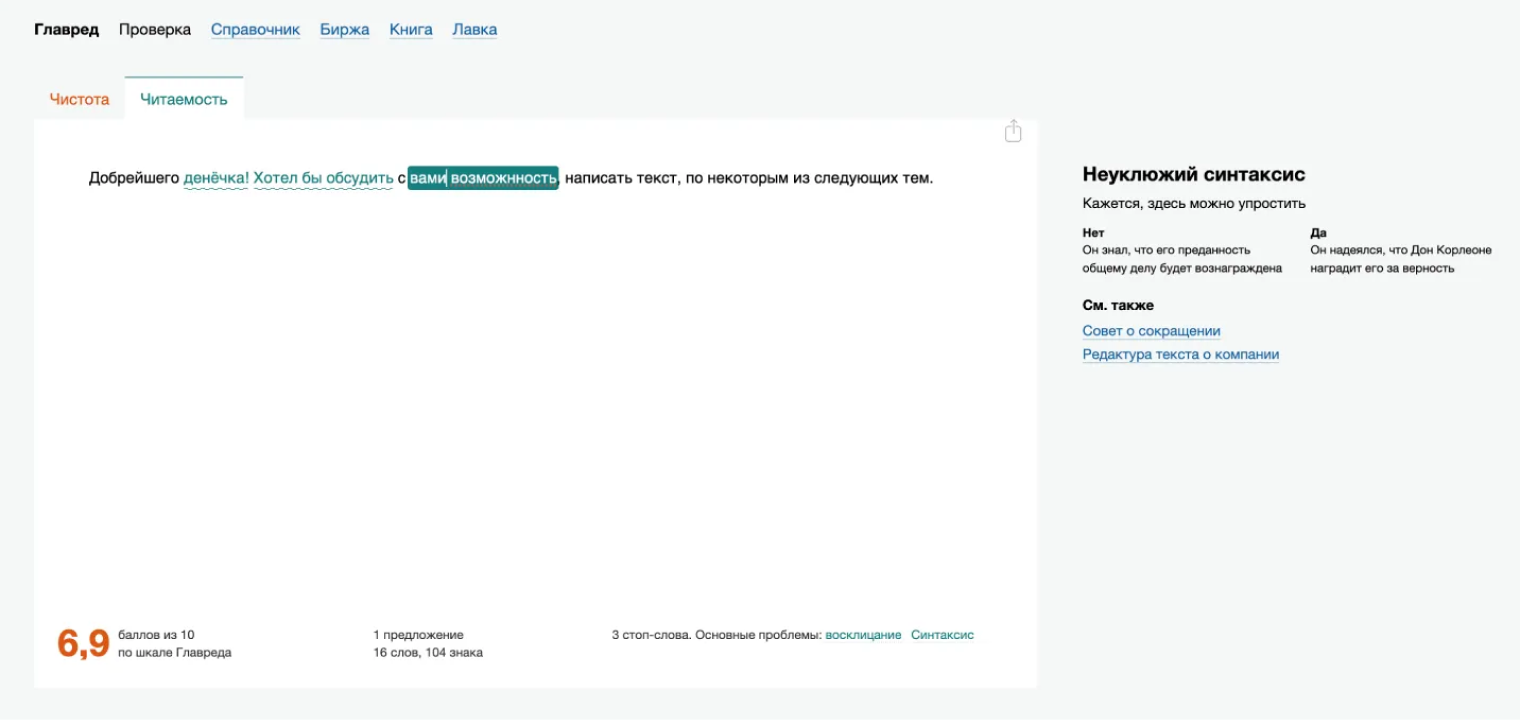
Task: Open the Главред home link
Action: [x=67, y=29]
